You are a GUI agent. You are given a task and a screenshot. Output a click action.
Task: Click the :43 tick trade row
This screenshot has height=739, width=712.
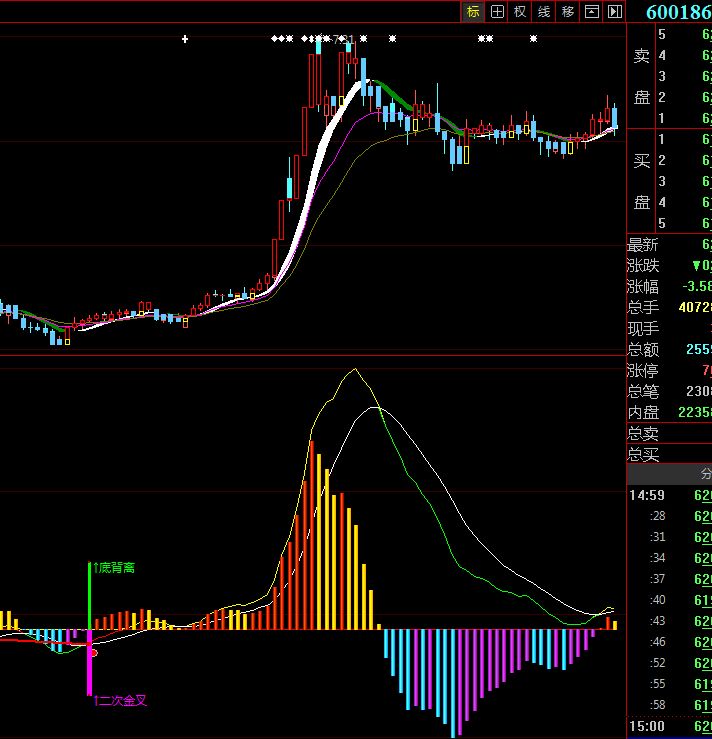coord(670,621)
